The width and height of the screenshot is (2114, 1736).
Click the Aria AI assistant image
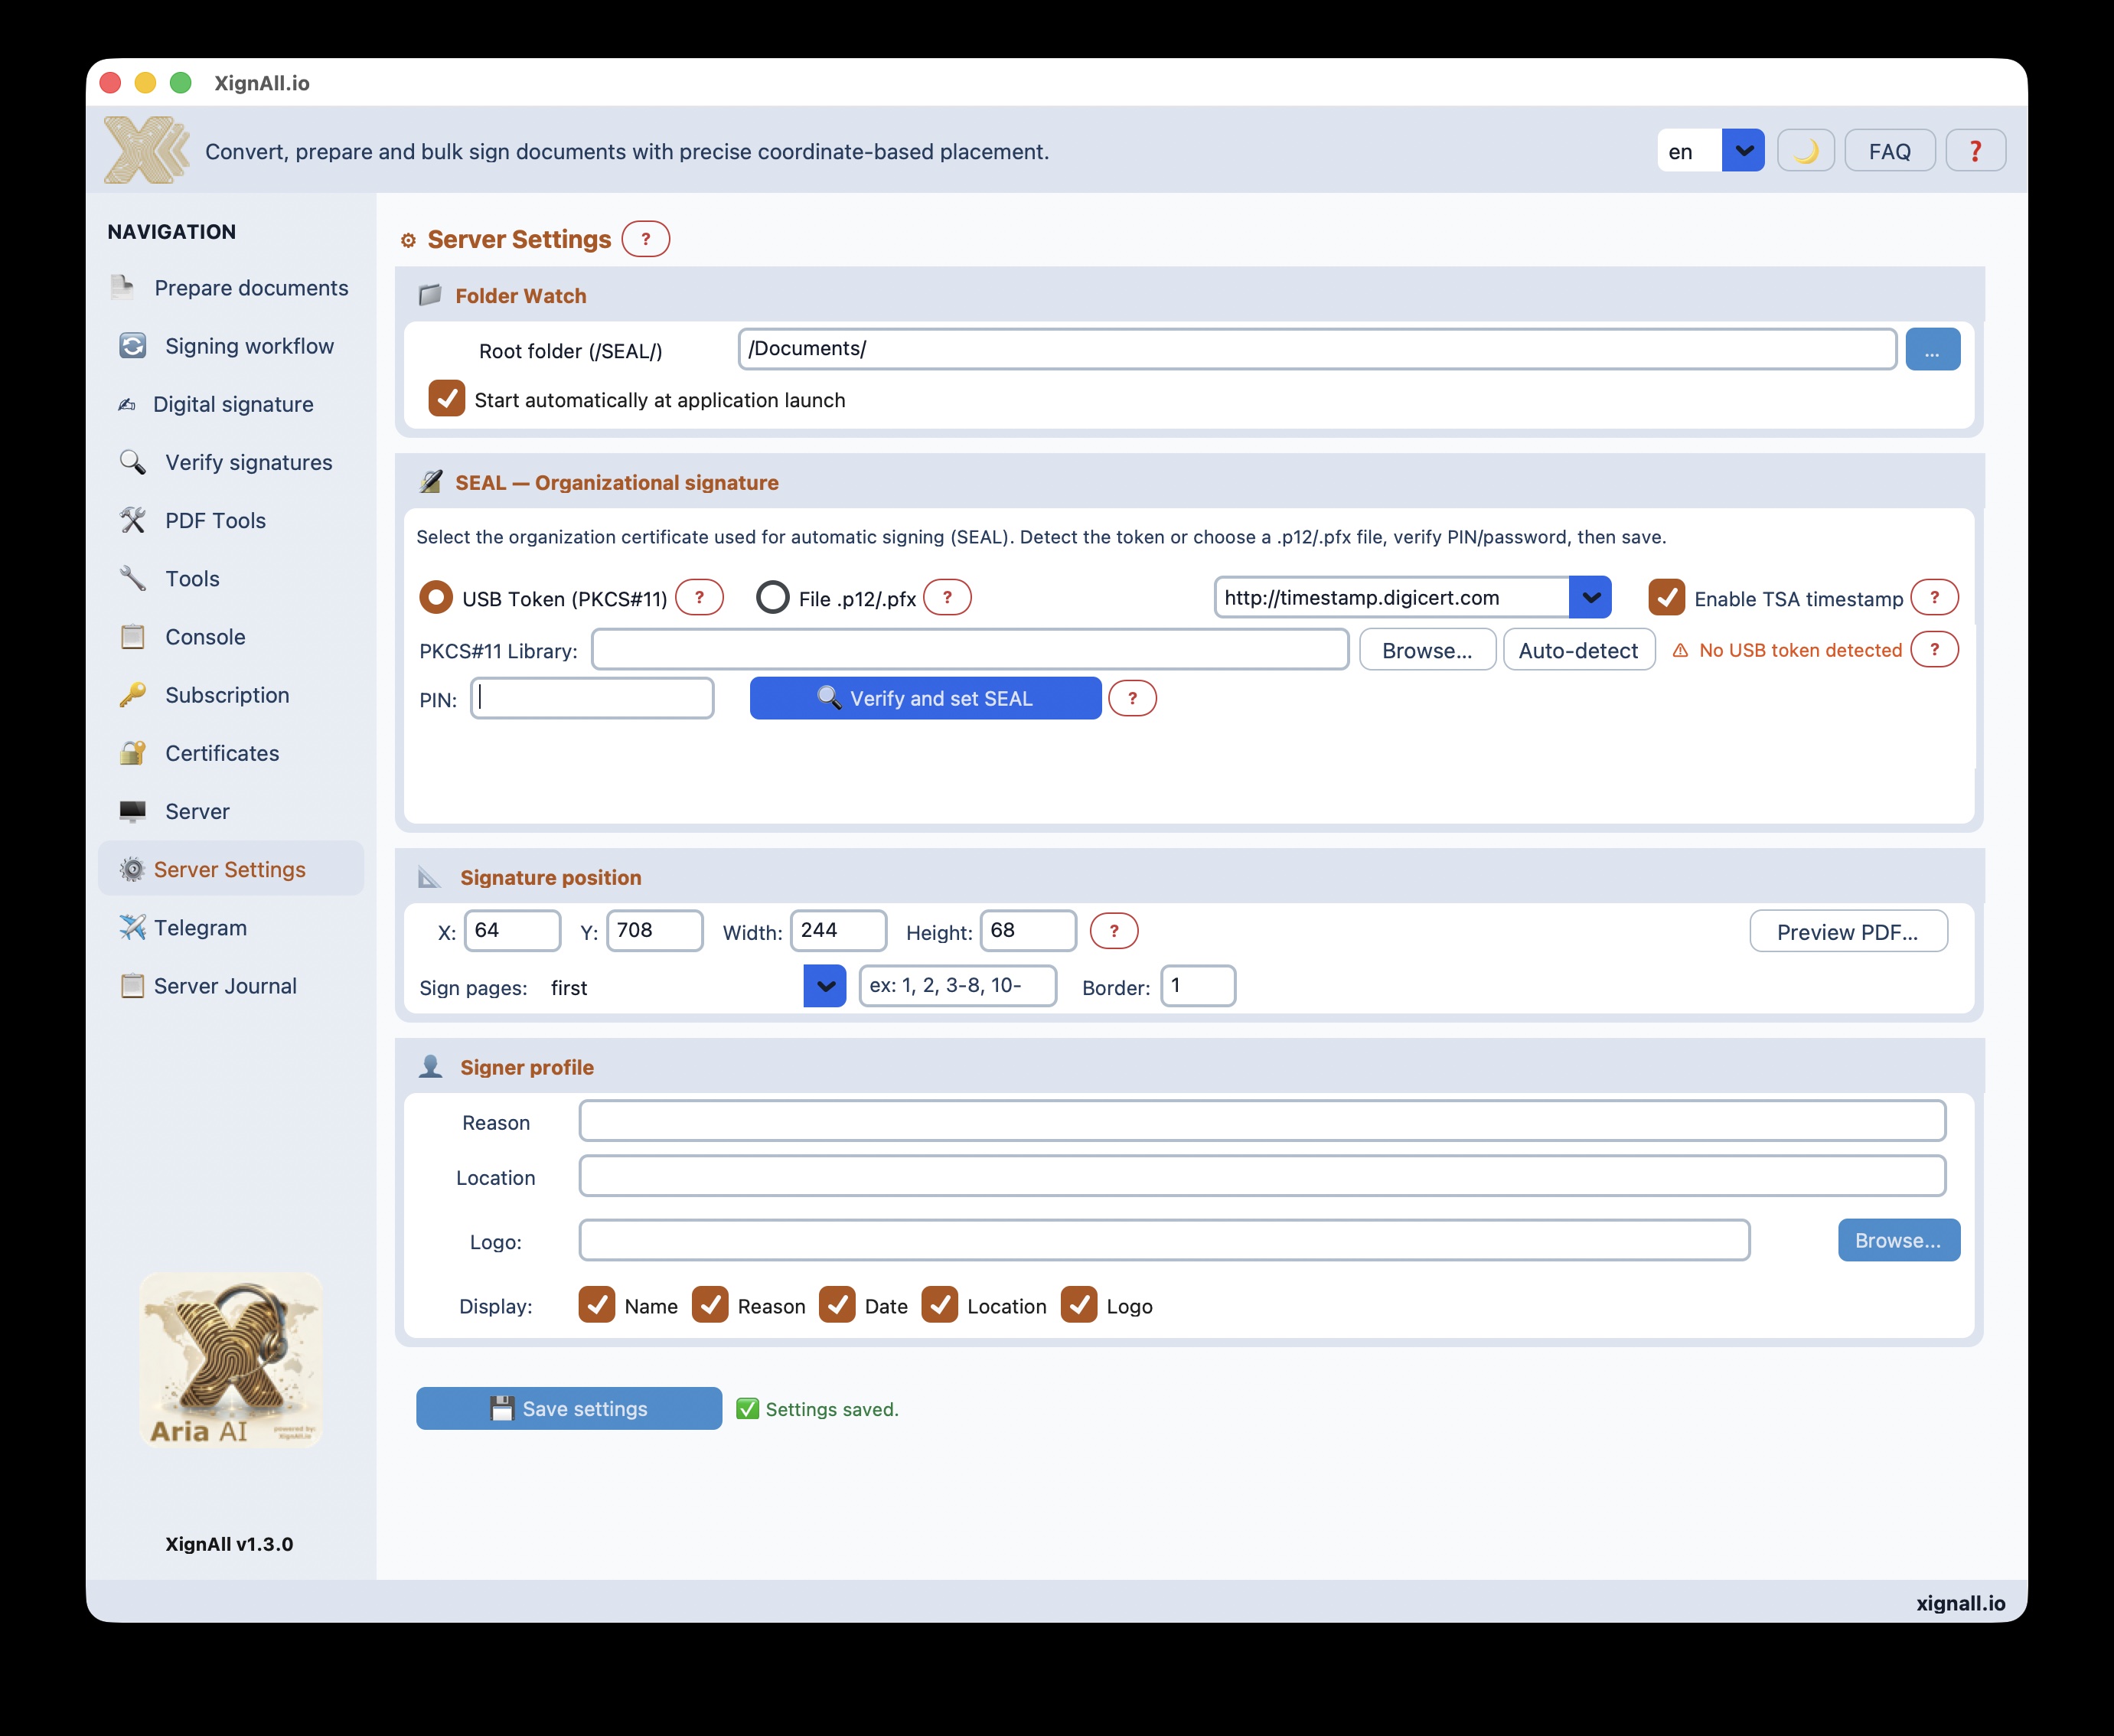coord(231,1360)
